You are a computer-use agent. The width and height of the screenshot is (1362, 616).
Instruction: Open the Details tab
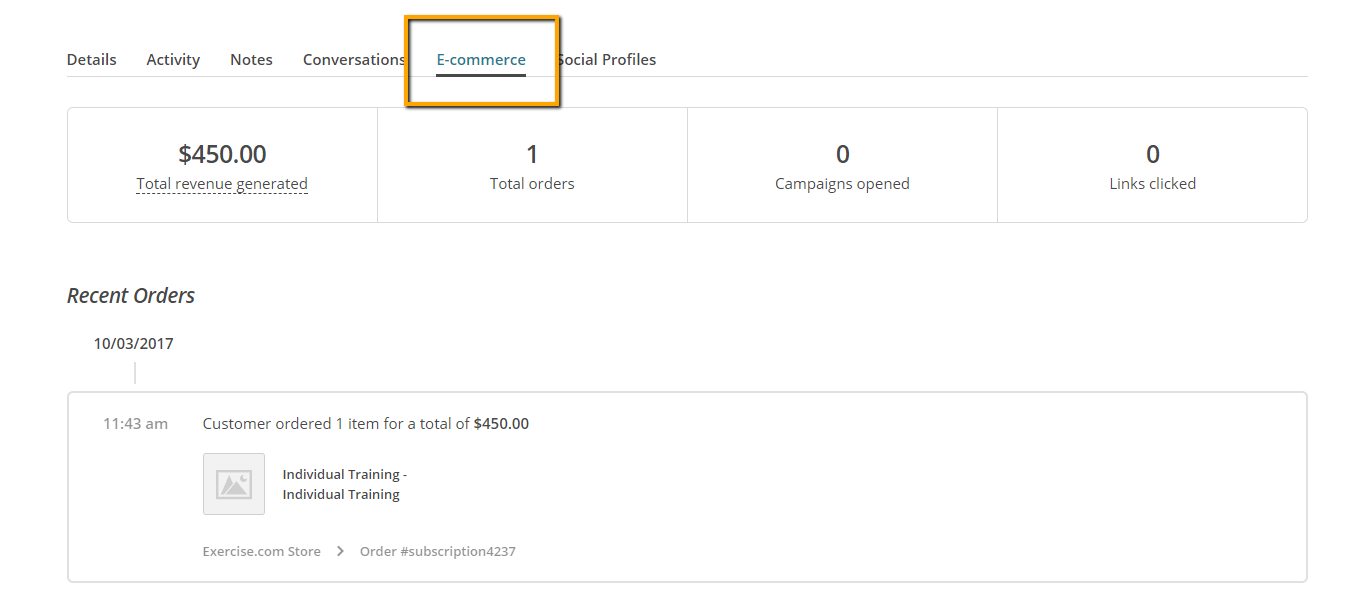click(91, 60)
